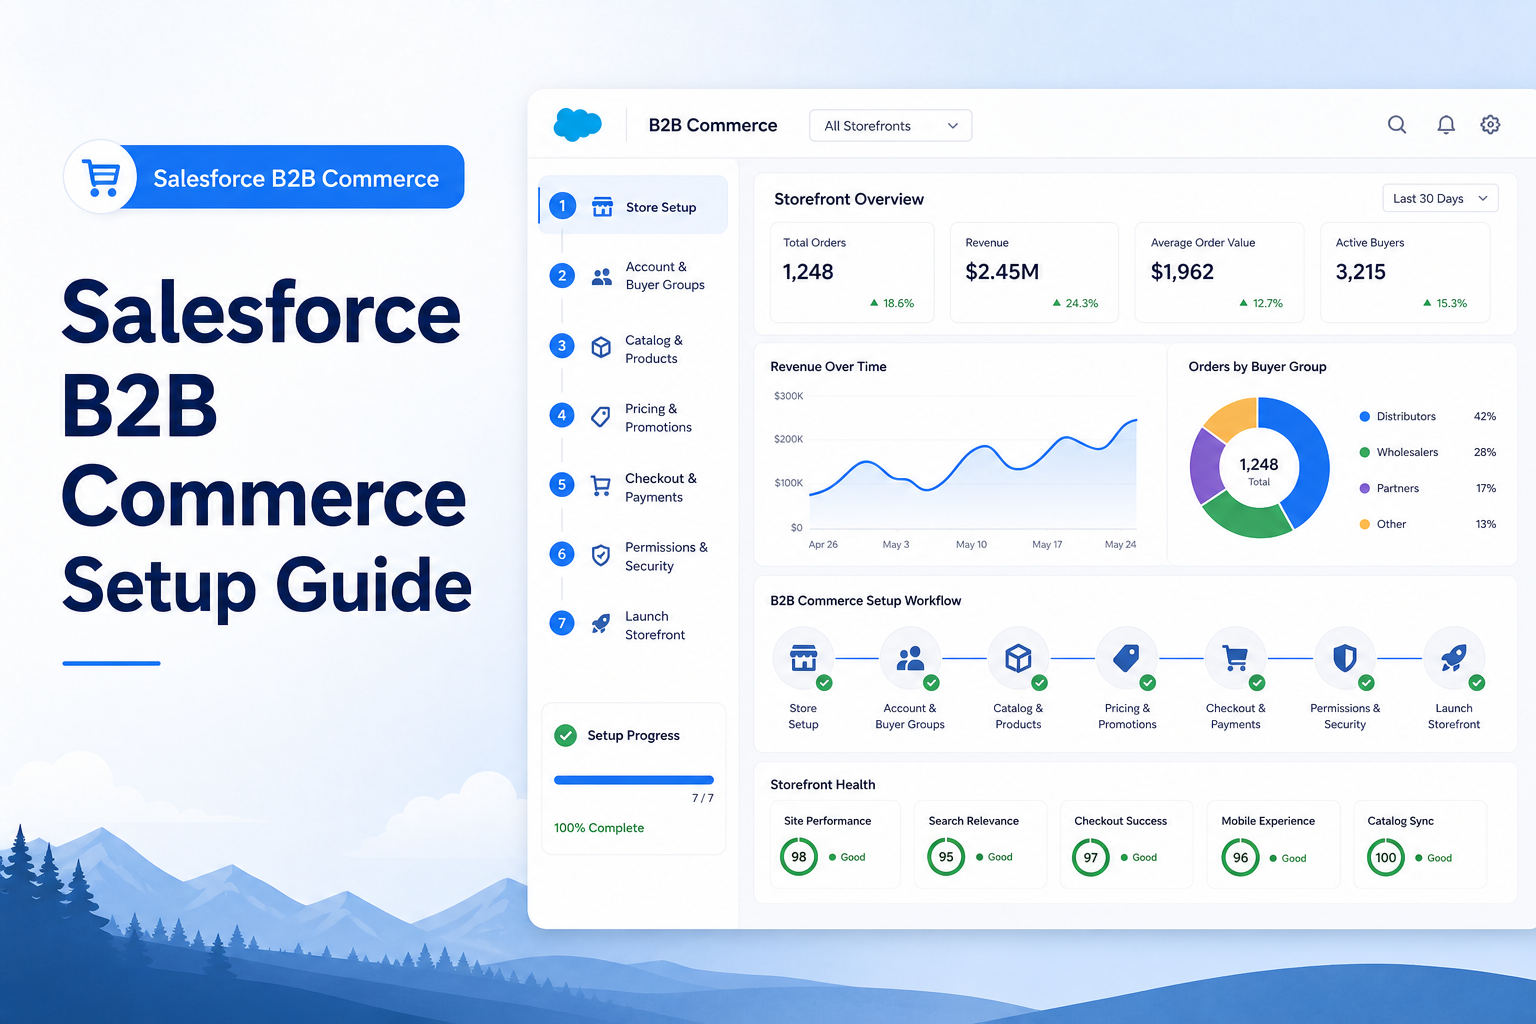The width and height of the screenshot is (1536, 1024).
Task: Open settings gear icon in header
Action: pos(1490,125)
